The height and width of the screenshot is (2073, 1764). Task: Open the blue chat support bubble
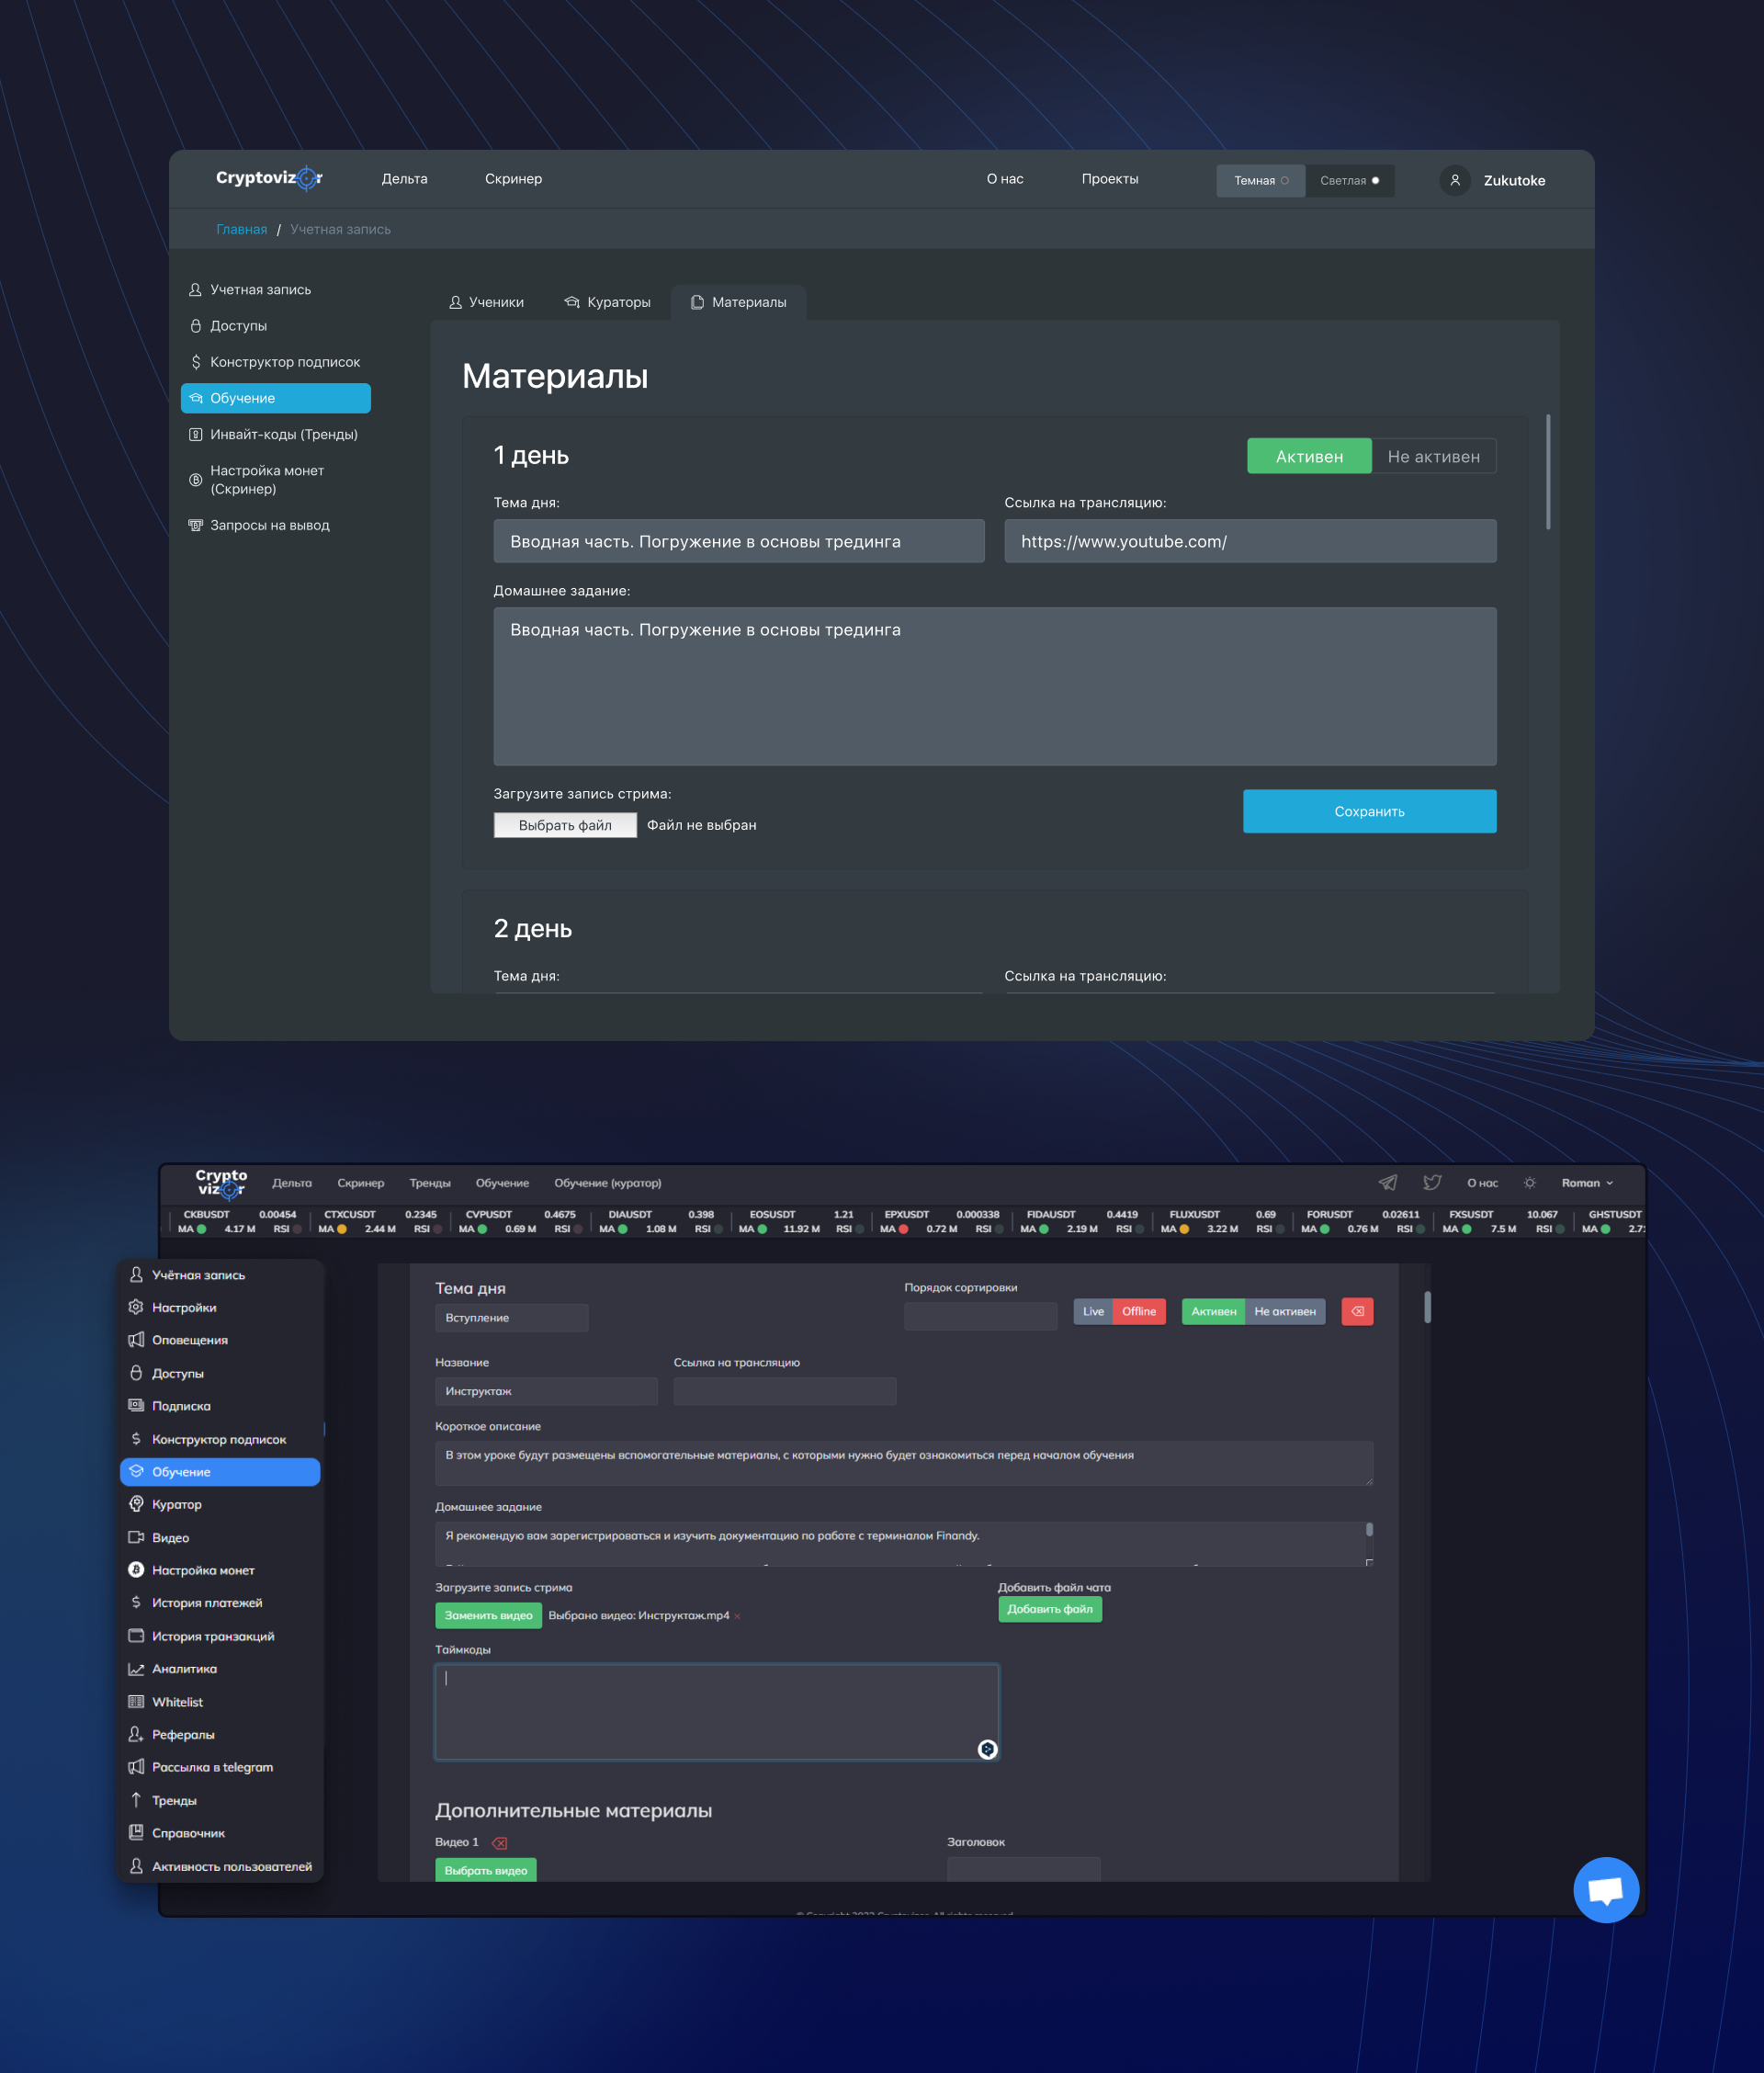[x=1605, y=1888]
